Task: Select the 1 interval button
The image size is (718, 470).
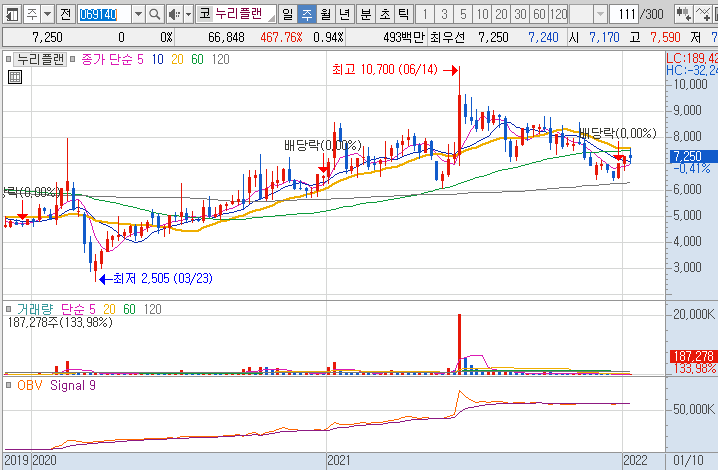Action: tap(425, 15)
